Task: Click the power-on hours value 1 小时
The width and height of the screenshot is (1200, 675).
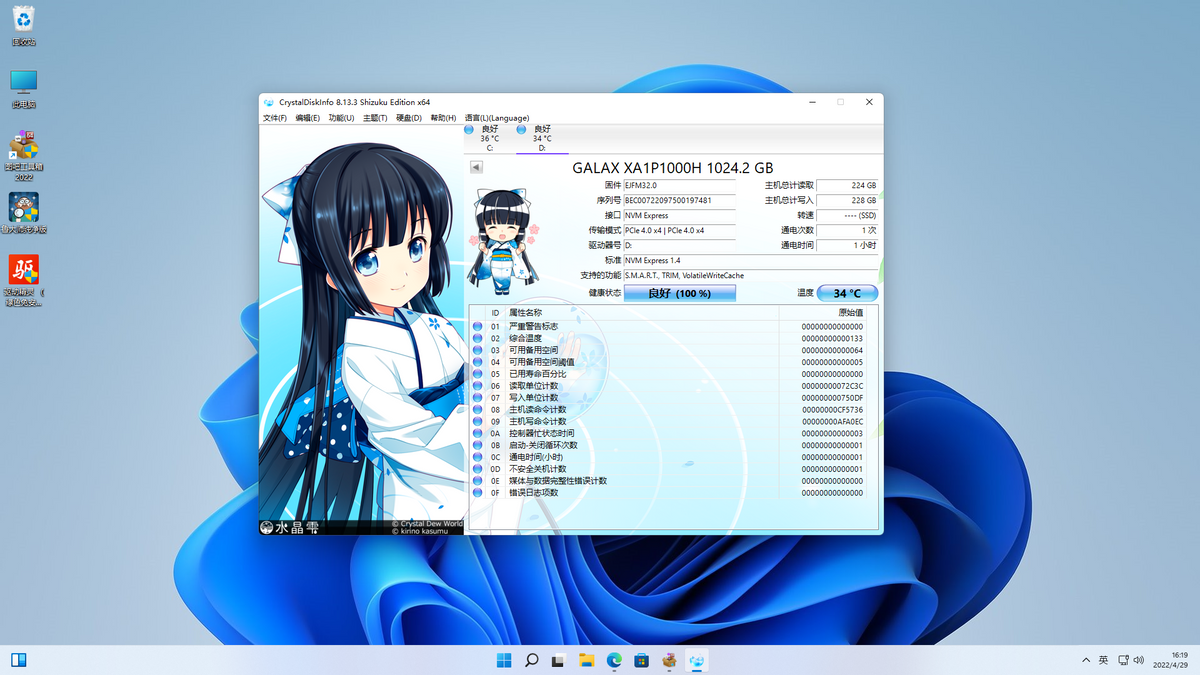Action: pos(848,245)
